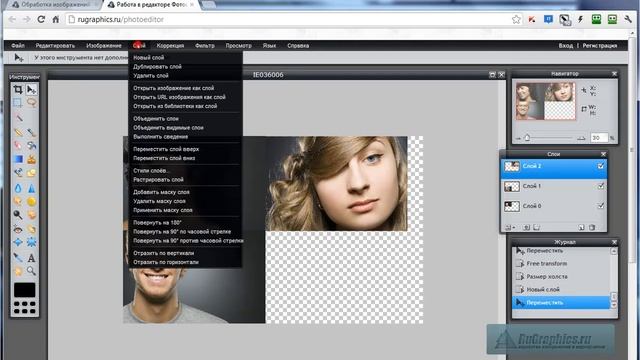
Task: Select the Lasso tool
Action: [x=31, y=103]
